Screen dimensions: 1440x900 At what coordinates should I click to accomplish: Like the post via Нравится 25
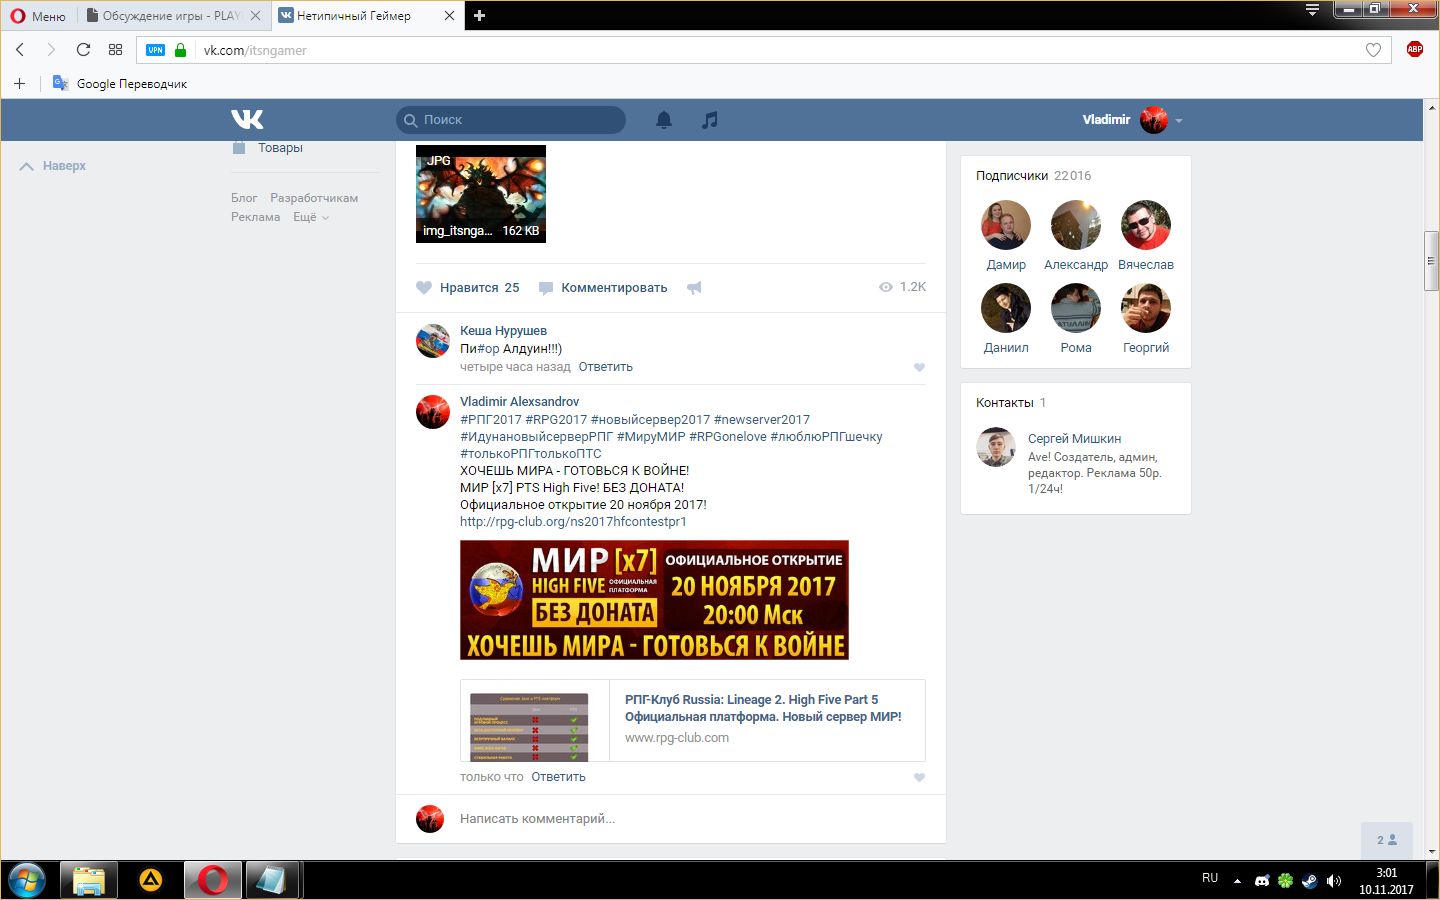(x=468, y=288)
